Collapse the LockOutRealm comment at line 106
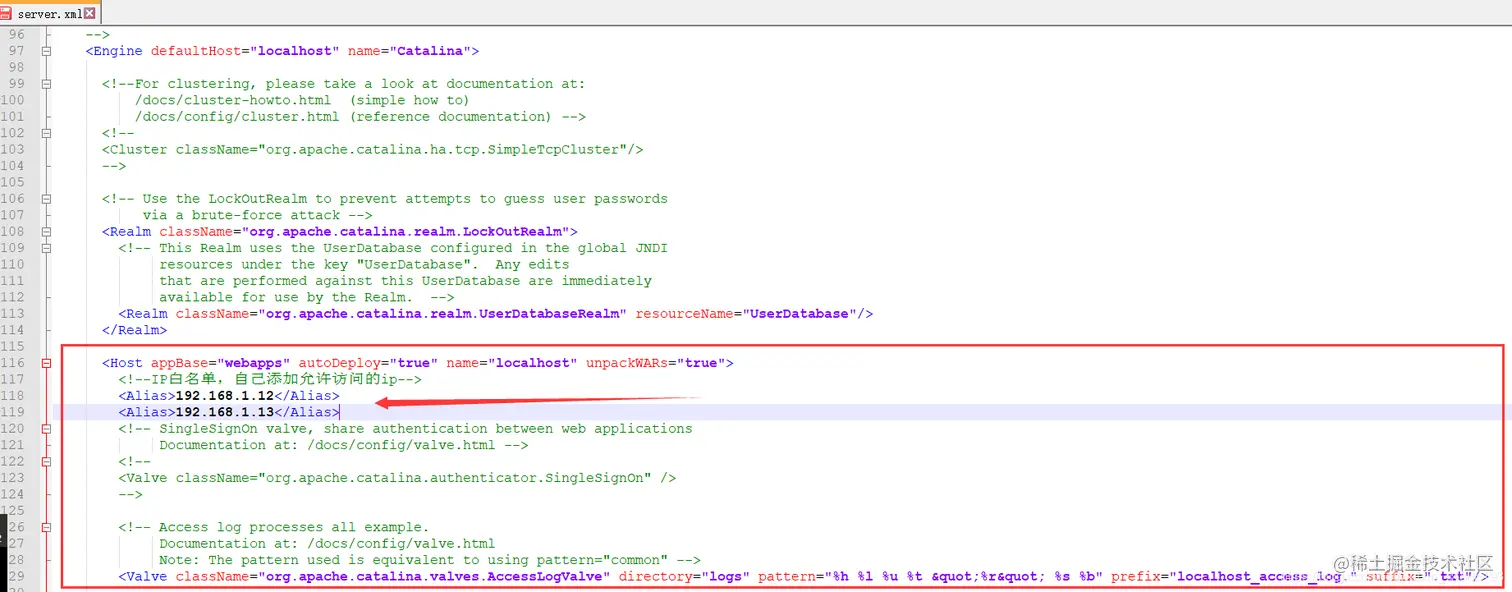The image size is (1512, 592). [x=46, y=199]
